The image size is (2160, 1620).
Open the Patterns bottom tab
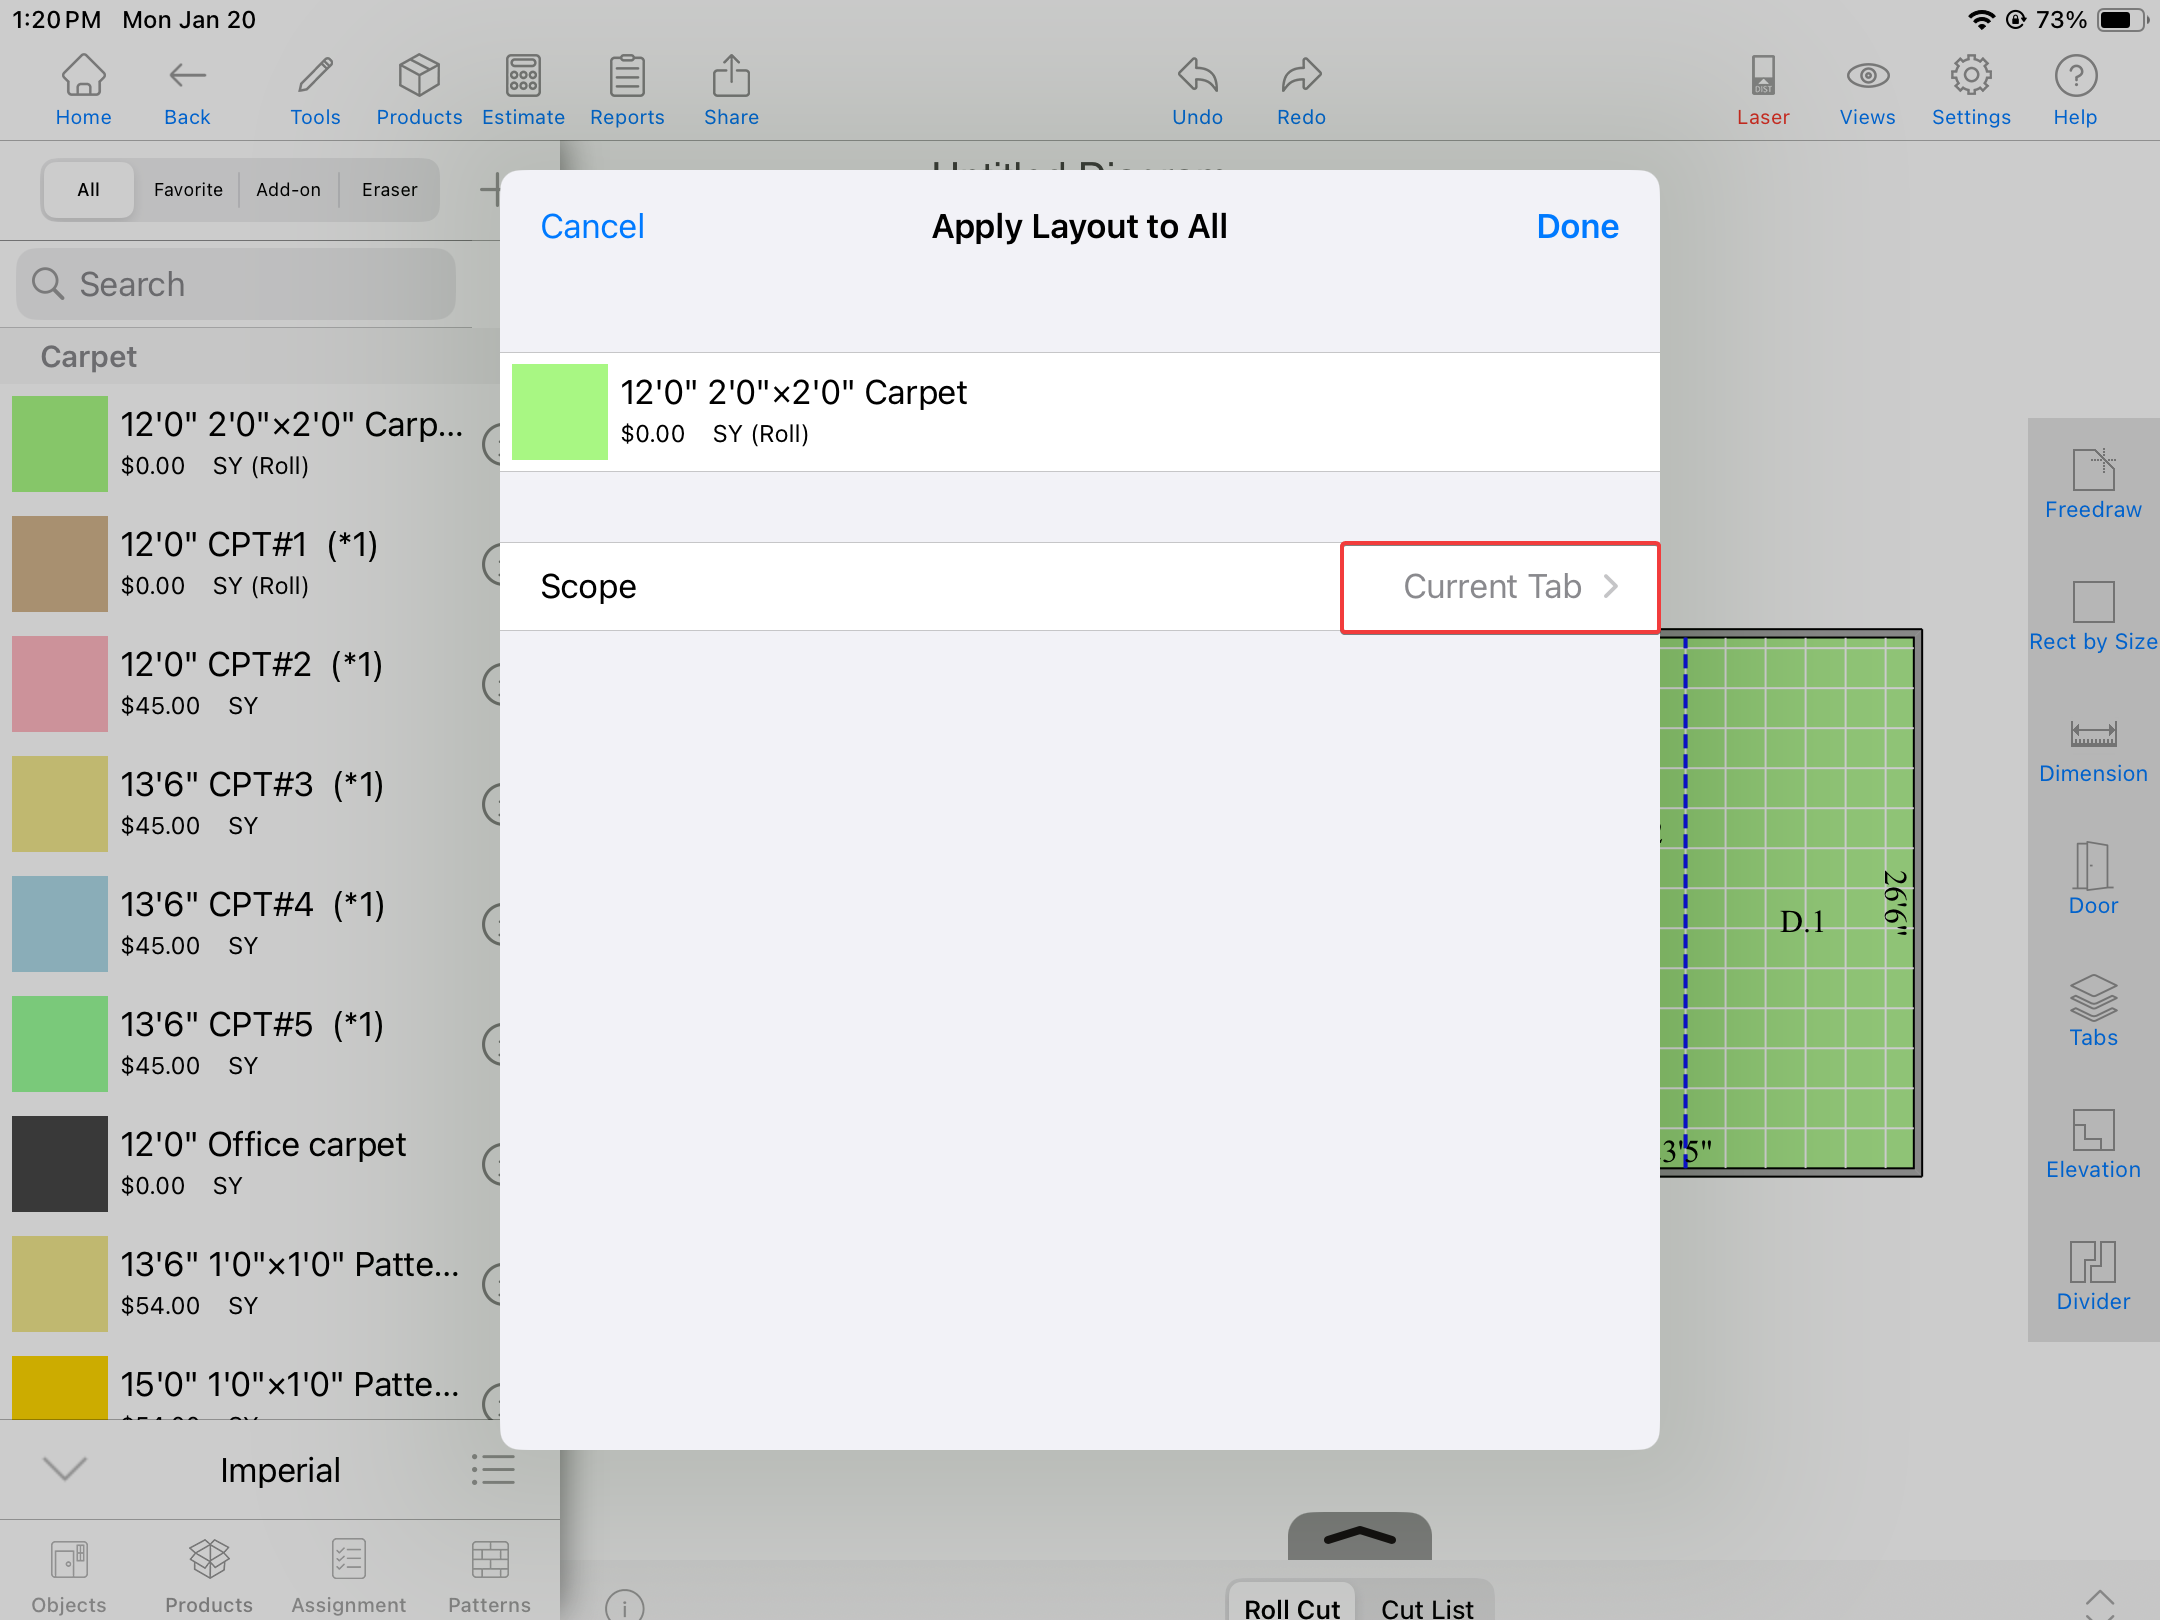(489, 1576)
